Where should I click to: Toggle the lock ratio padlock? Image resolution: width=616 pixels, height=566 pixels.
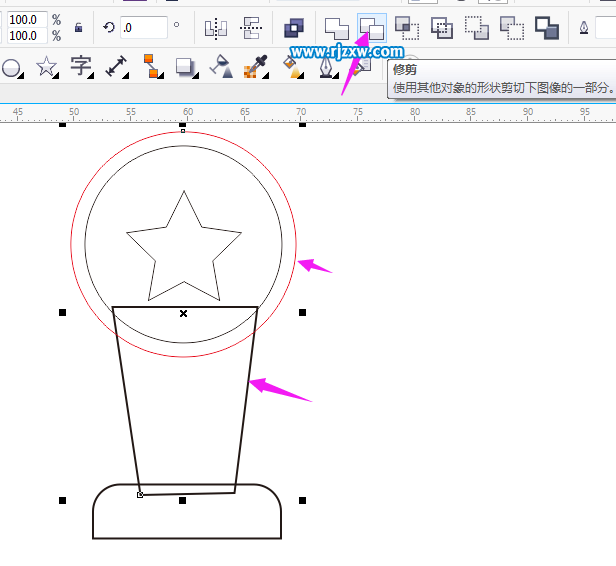coord(78,27)
